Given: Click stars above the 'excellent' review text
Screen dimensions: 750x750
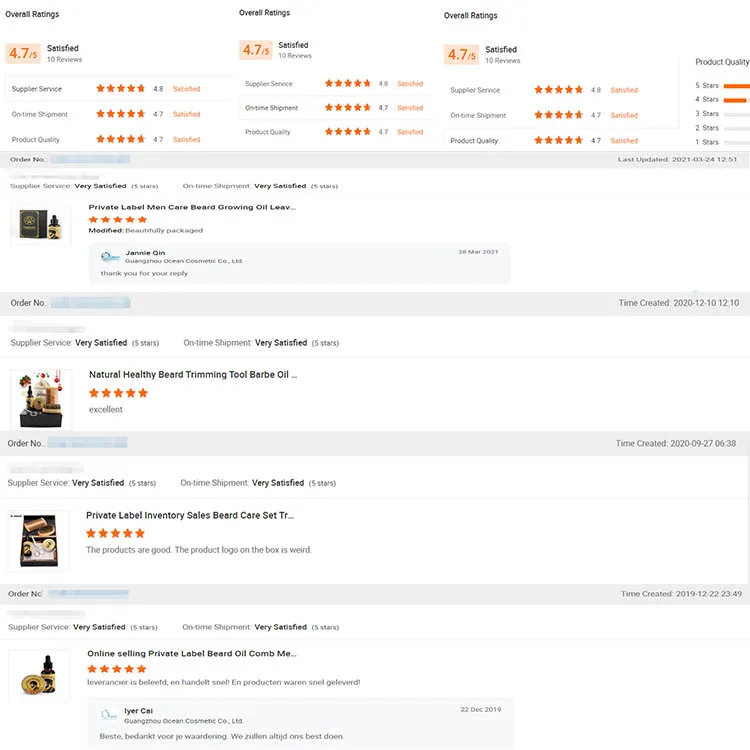Looking at the screenshot, I should pyautogui.click(x=119, y=393).
